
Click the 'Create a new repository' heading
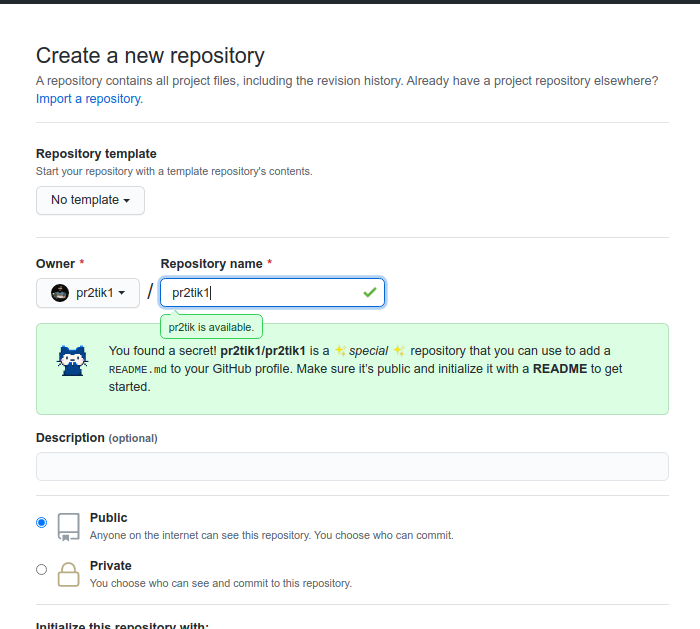(150, 56)
